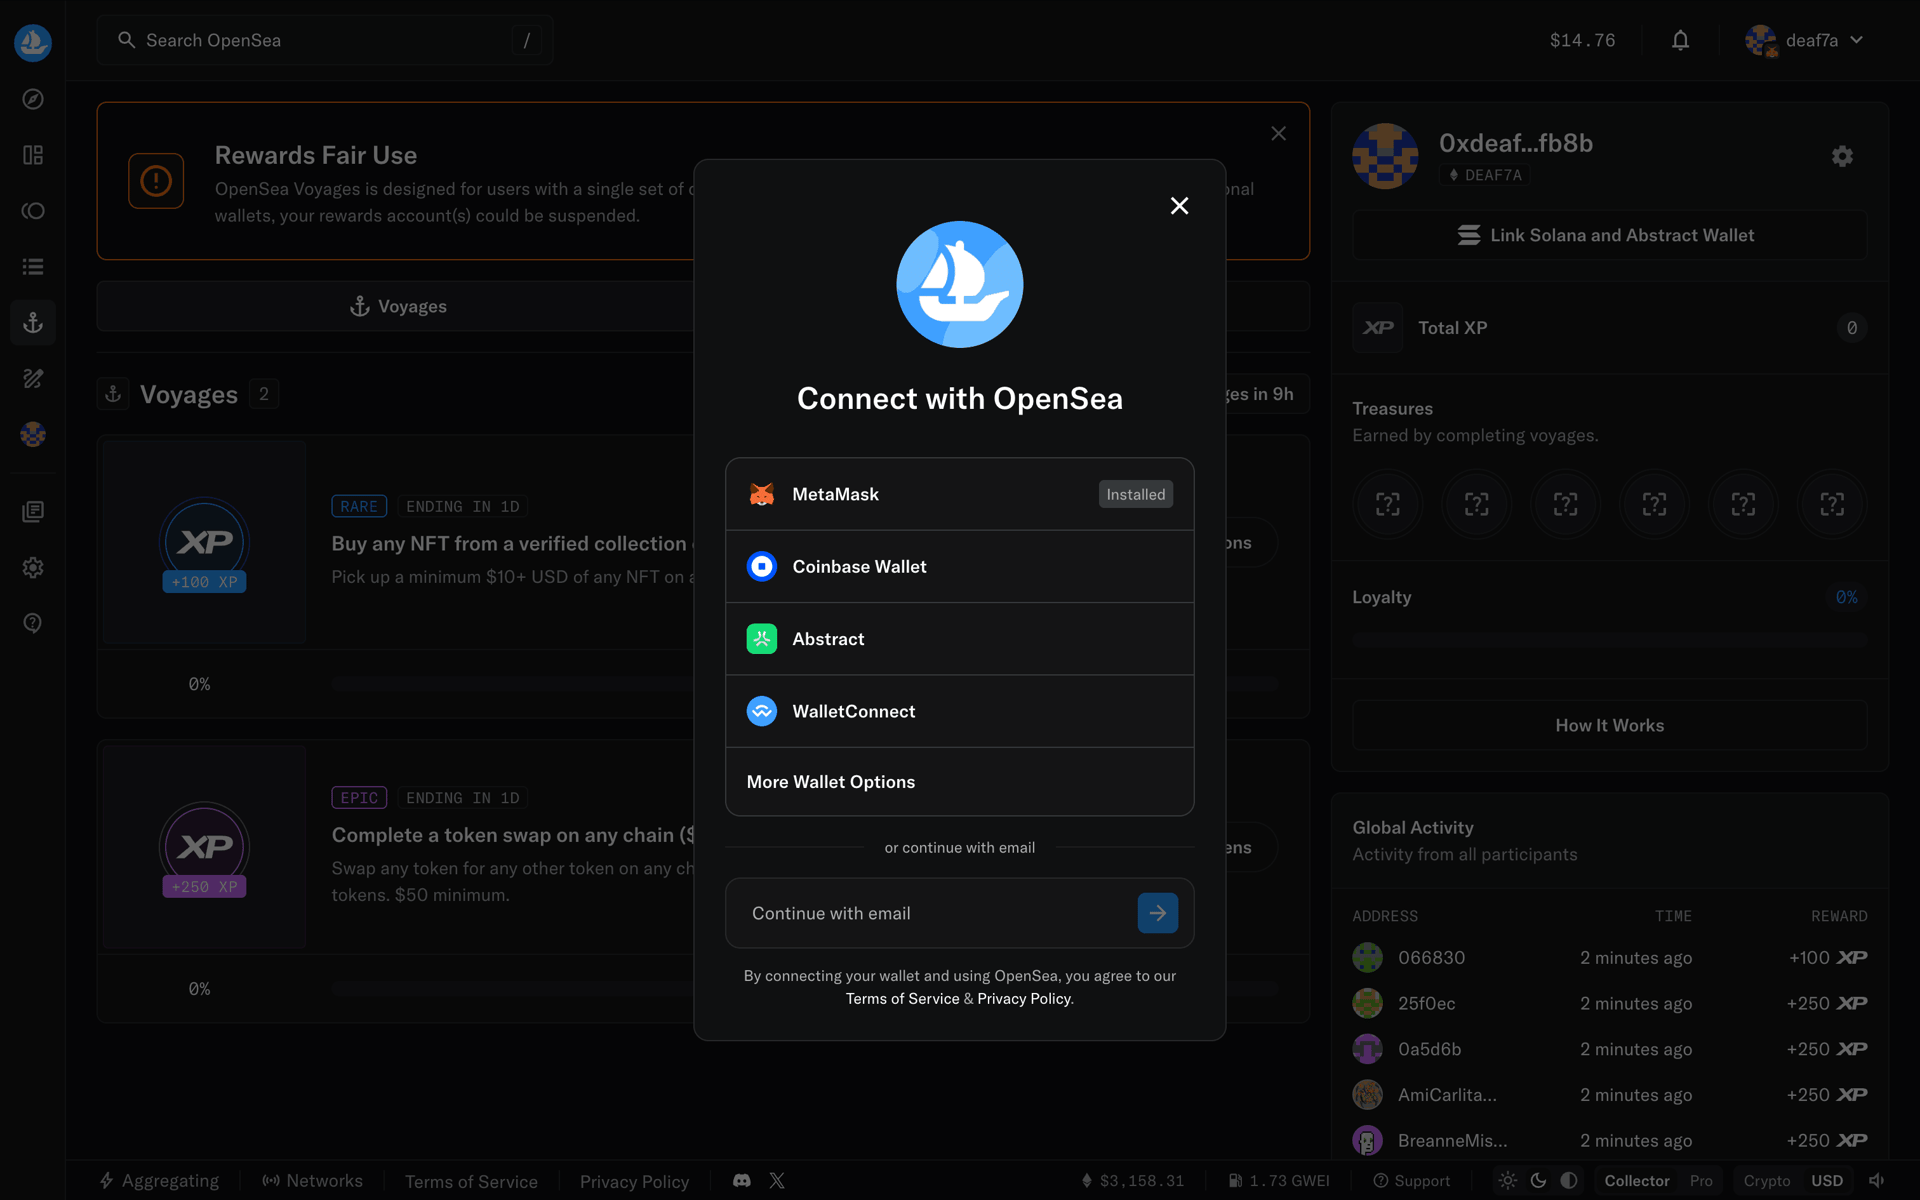Click the Total XP row
Screen dimensions: 1920x1200
1609,328
